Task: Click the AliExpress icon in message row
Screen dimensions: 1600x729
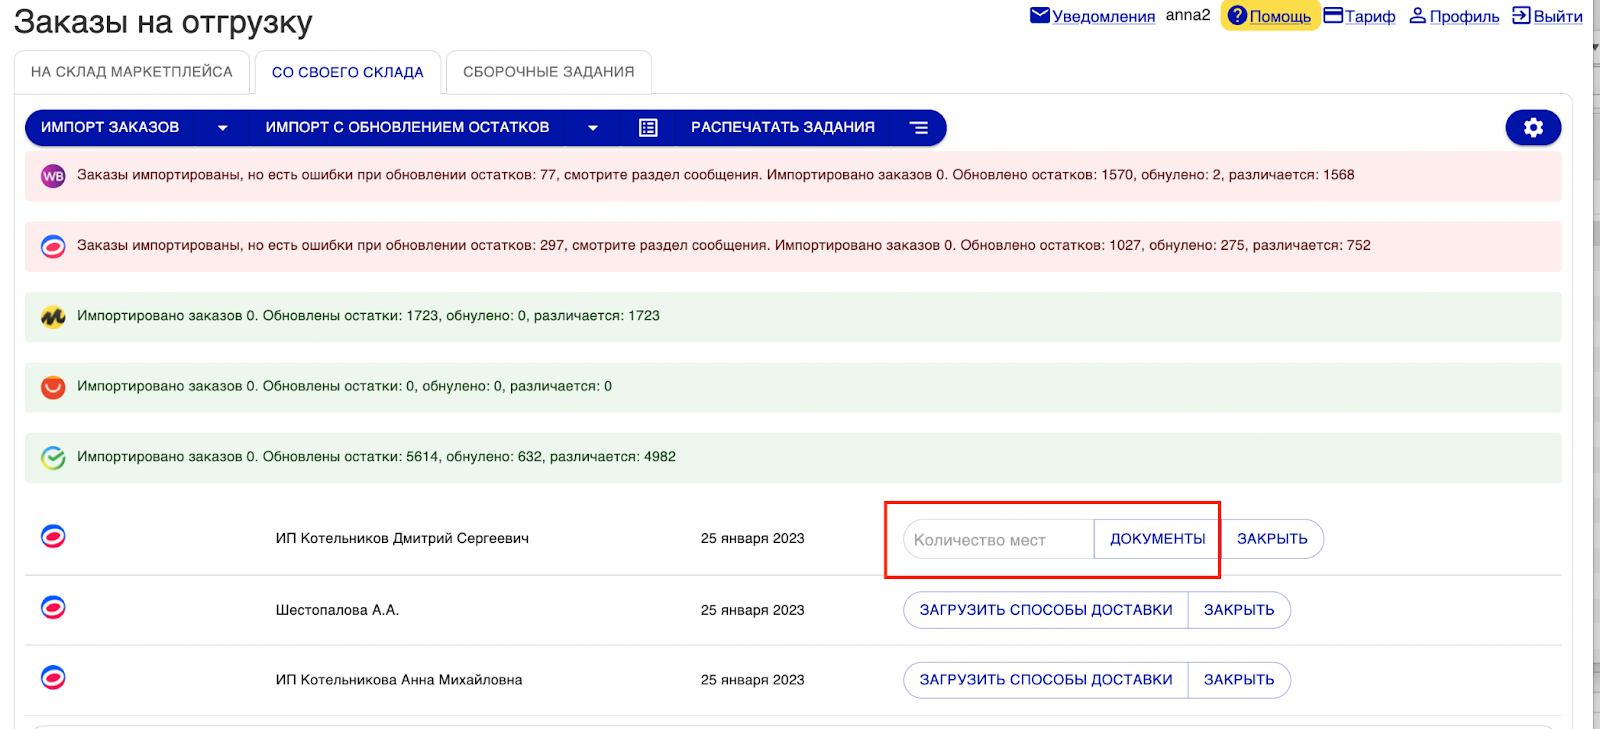Action: click(x=53, y=387)
